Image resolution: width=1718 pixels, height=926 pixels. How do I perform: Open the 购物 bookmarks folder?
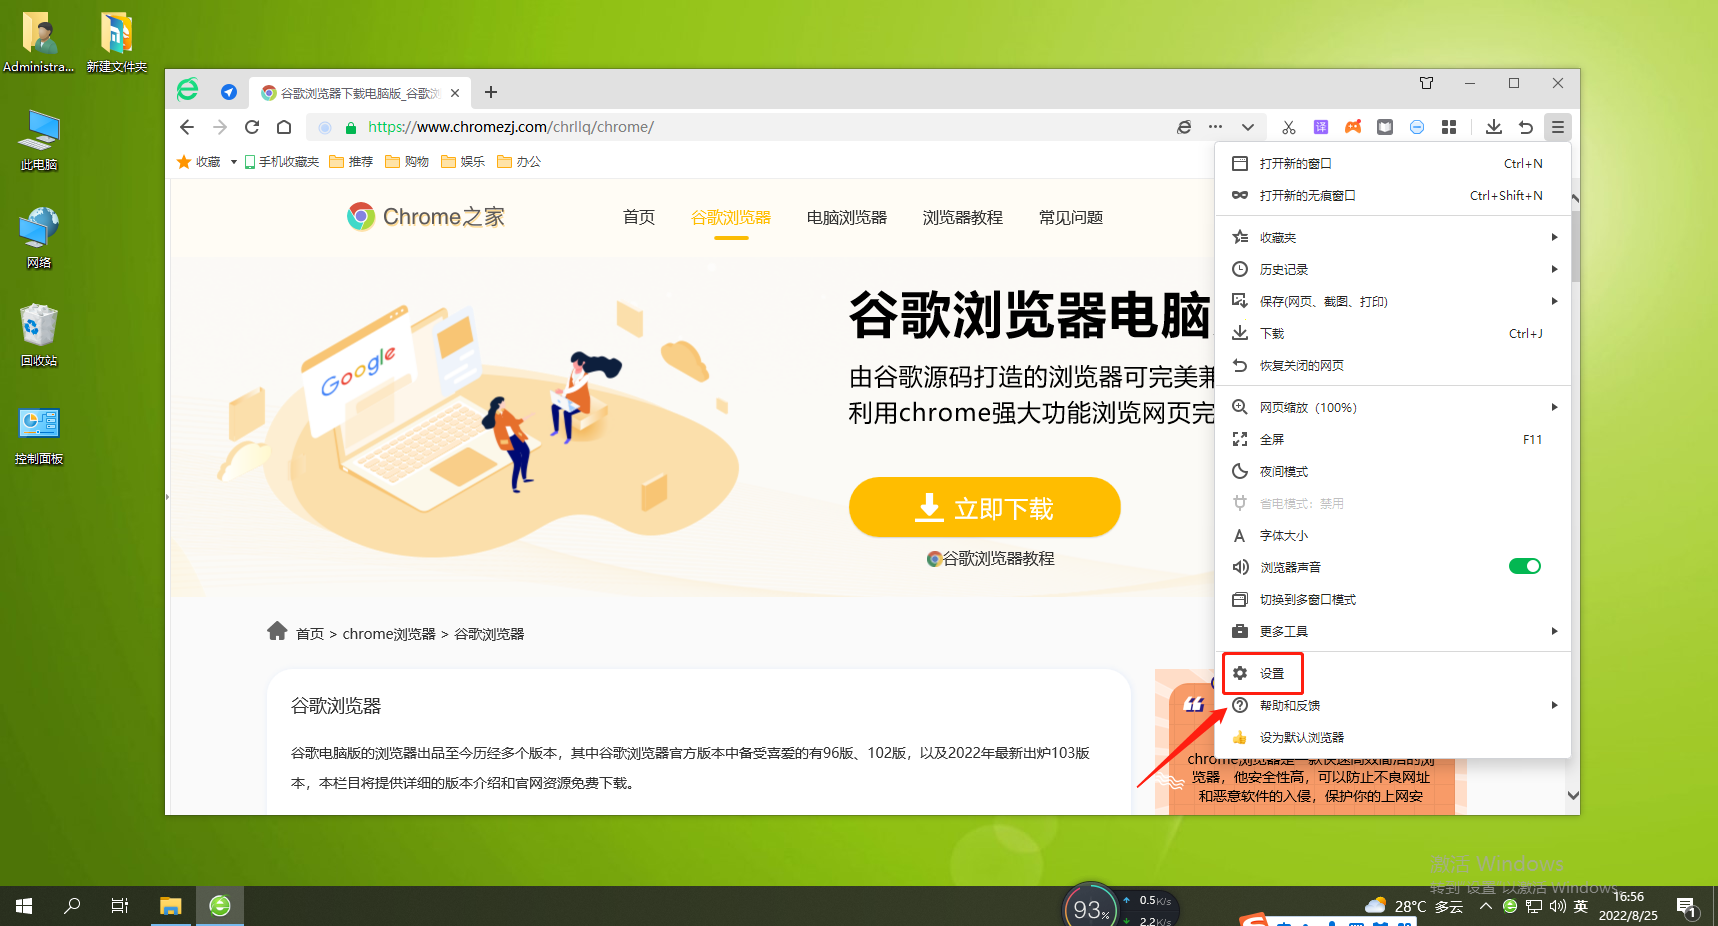coord(407,162)
